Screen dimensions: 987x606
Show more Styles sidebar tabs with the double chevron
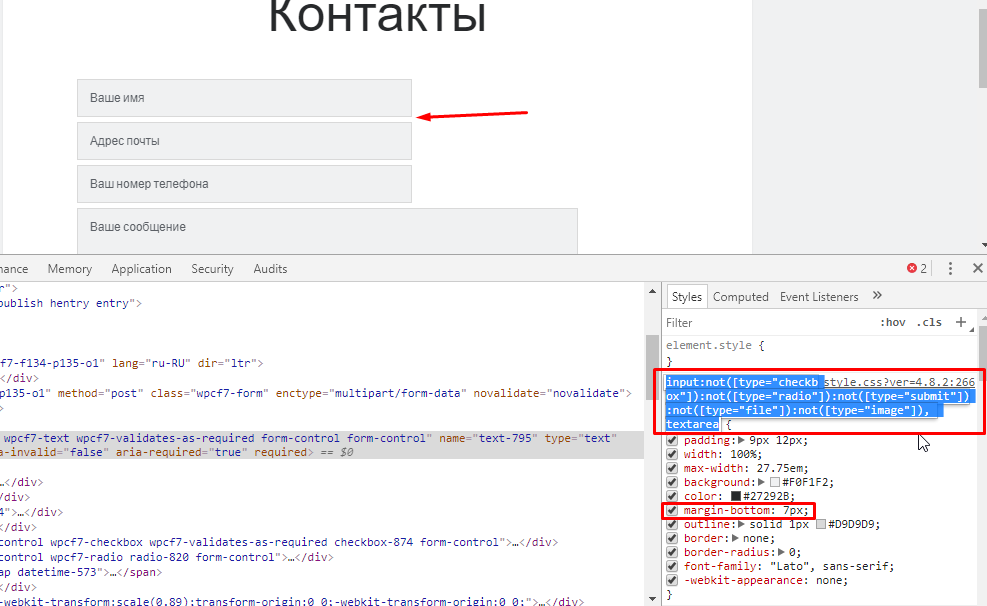pos(877,296)
